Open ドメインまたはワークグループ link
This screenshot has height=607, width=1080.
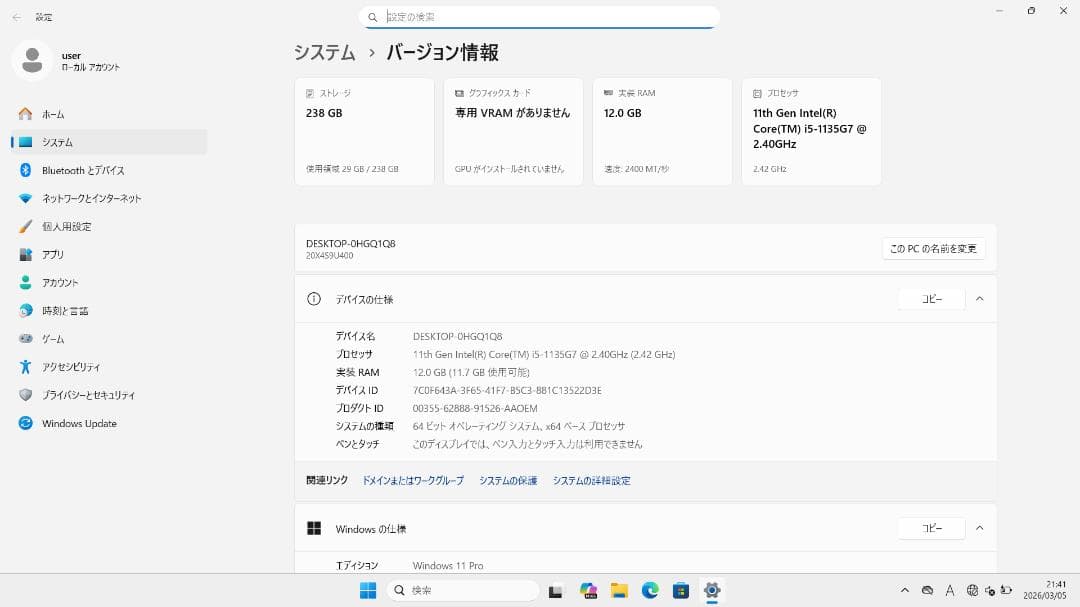[413, 481]
